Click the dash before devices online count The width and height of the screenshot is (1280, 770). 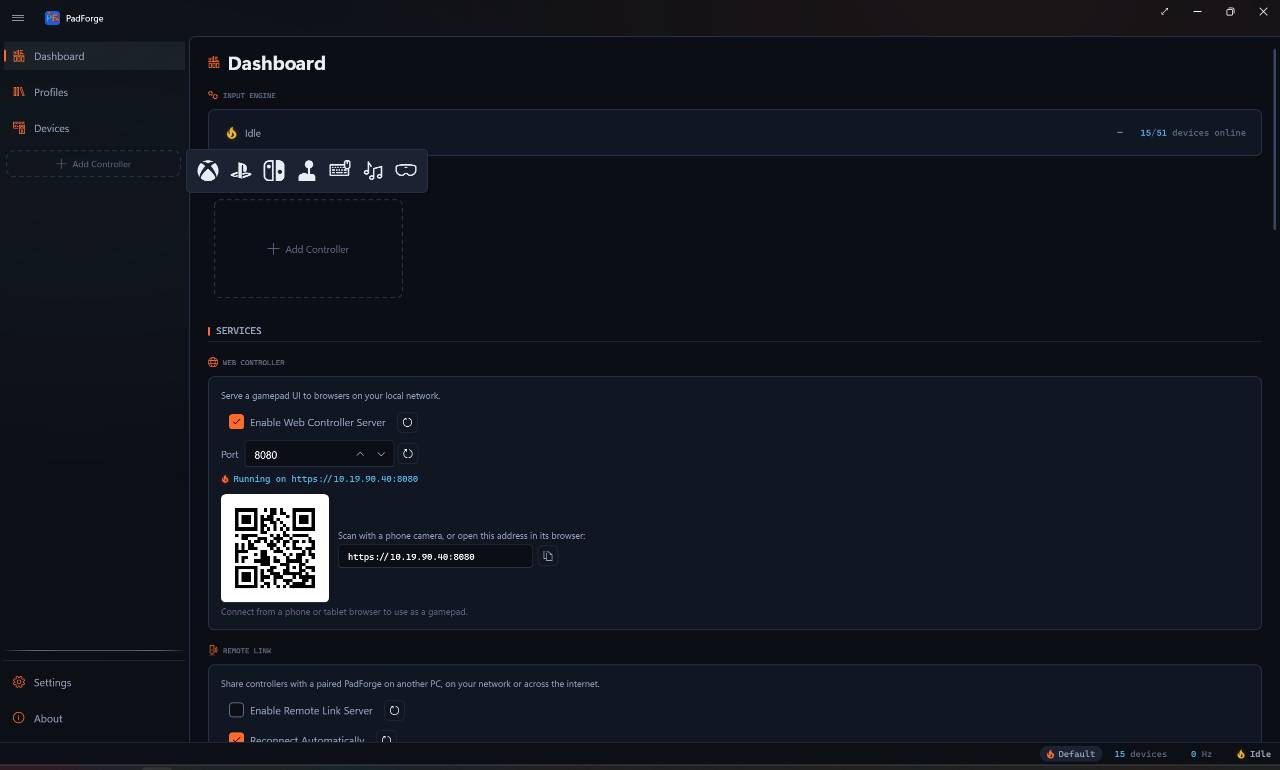coord(1119,133)
